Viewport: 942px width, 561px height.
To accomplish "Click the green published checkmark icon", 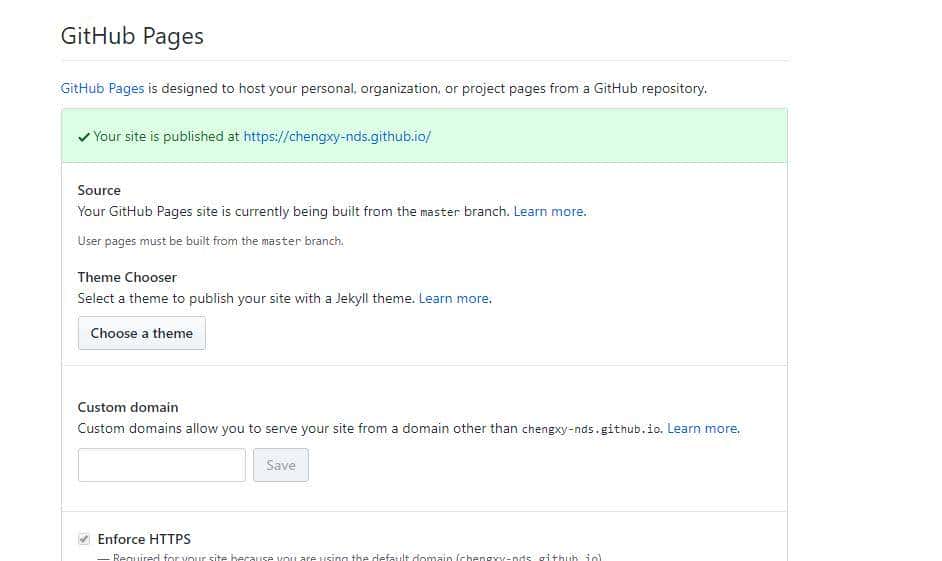I will tap(84, 137).
